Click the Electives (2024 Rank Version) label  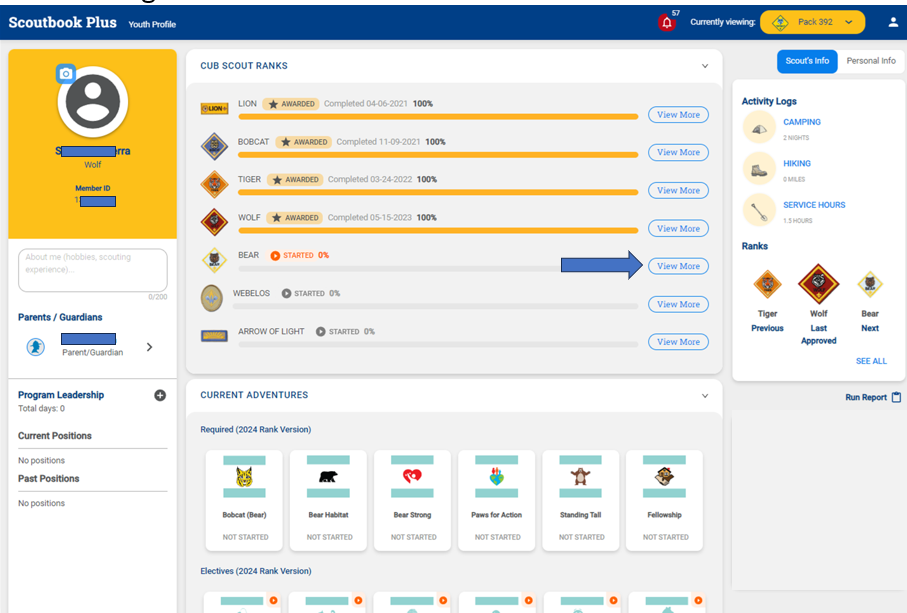pos(256,571)
